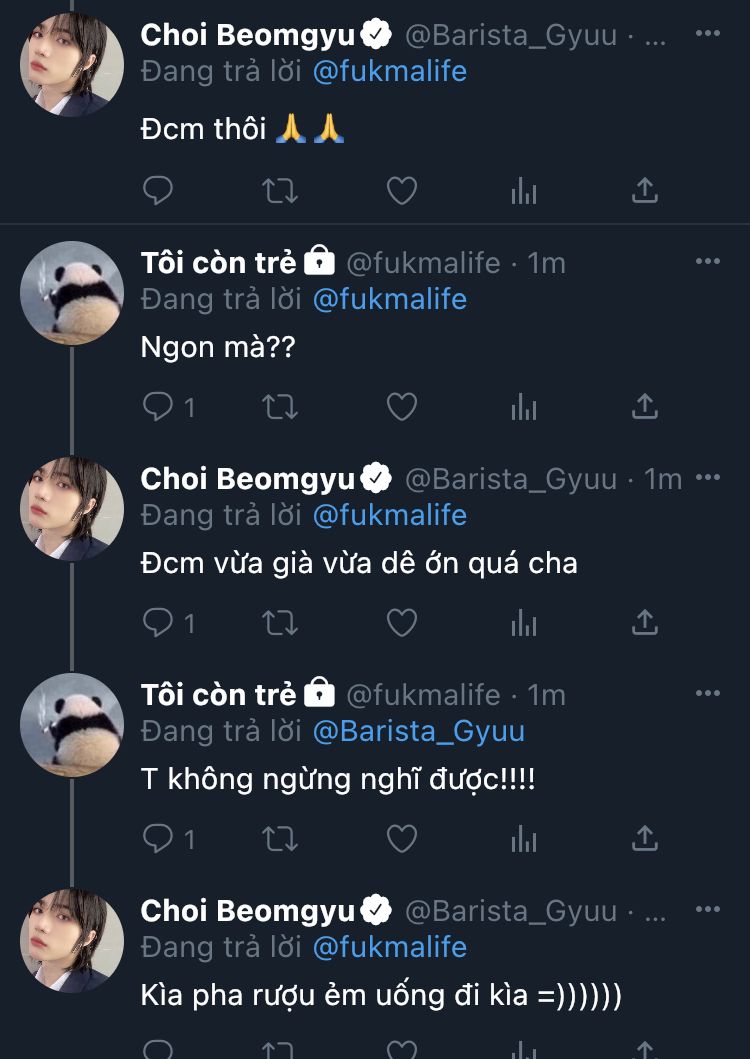Reply to the "Ngon mà??" tweet
750x1059 pixels.
tap(158, 406)
